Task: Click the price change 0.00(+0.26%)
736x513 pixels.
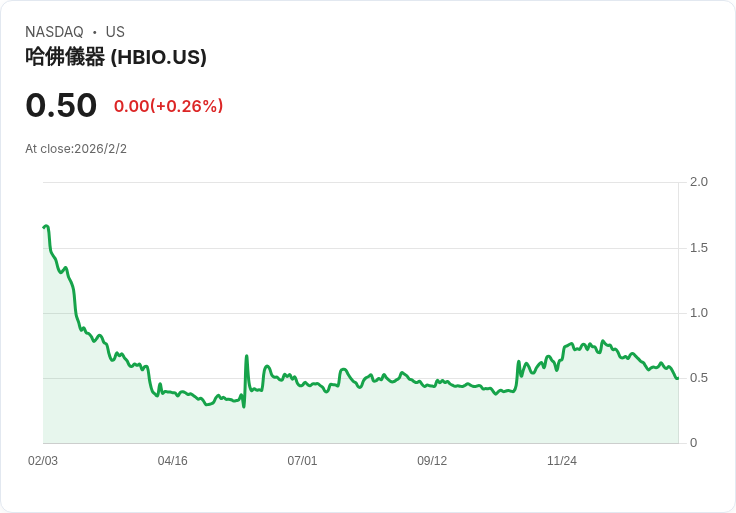Action: [169, 106]
